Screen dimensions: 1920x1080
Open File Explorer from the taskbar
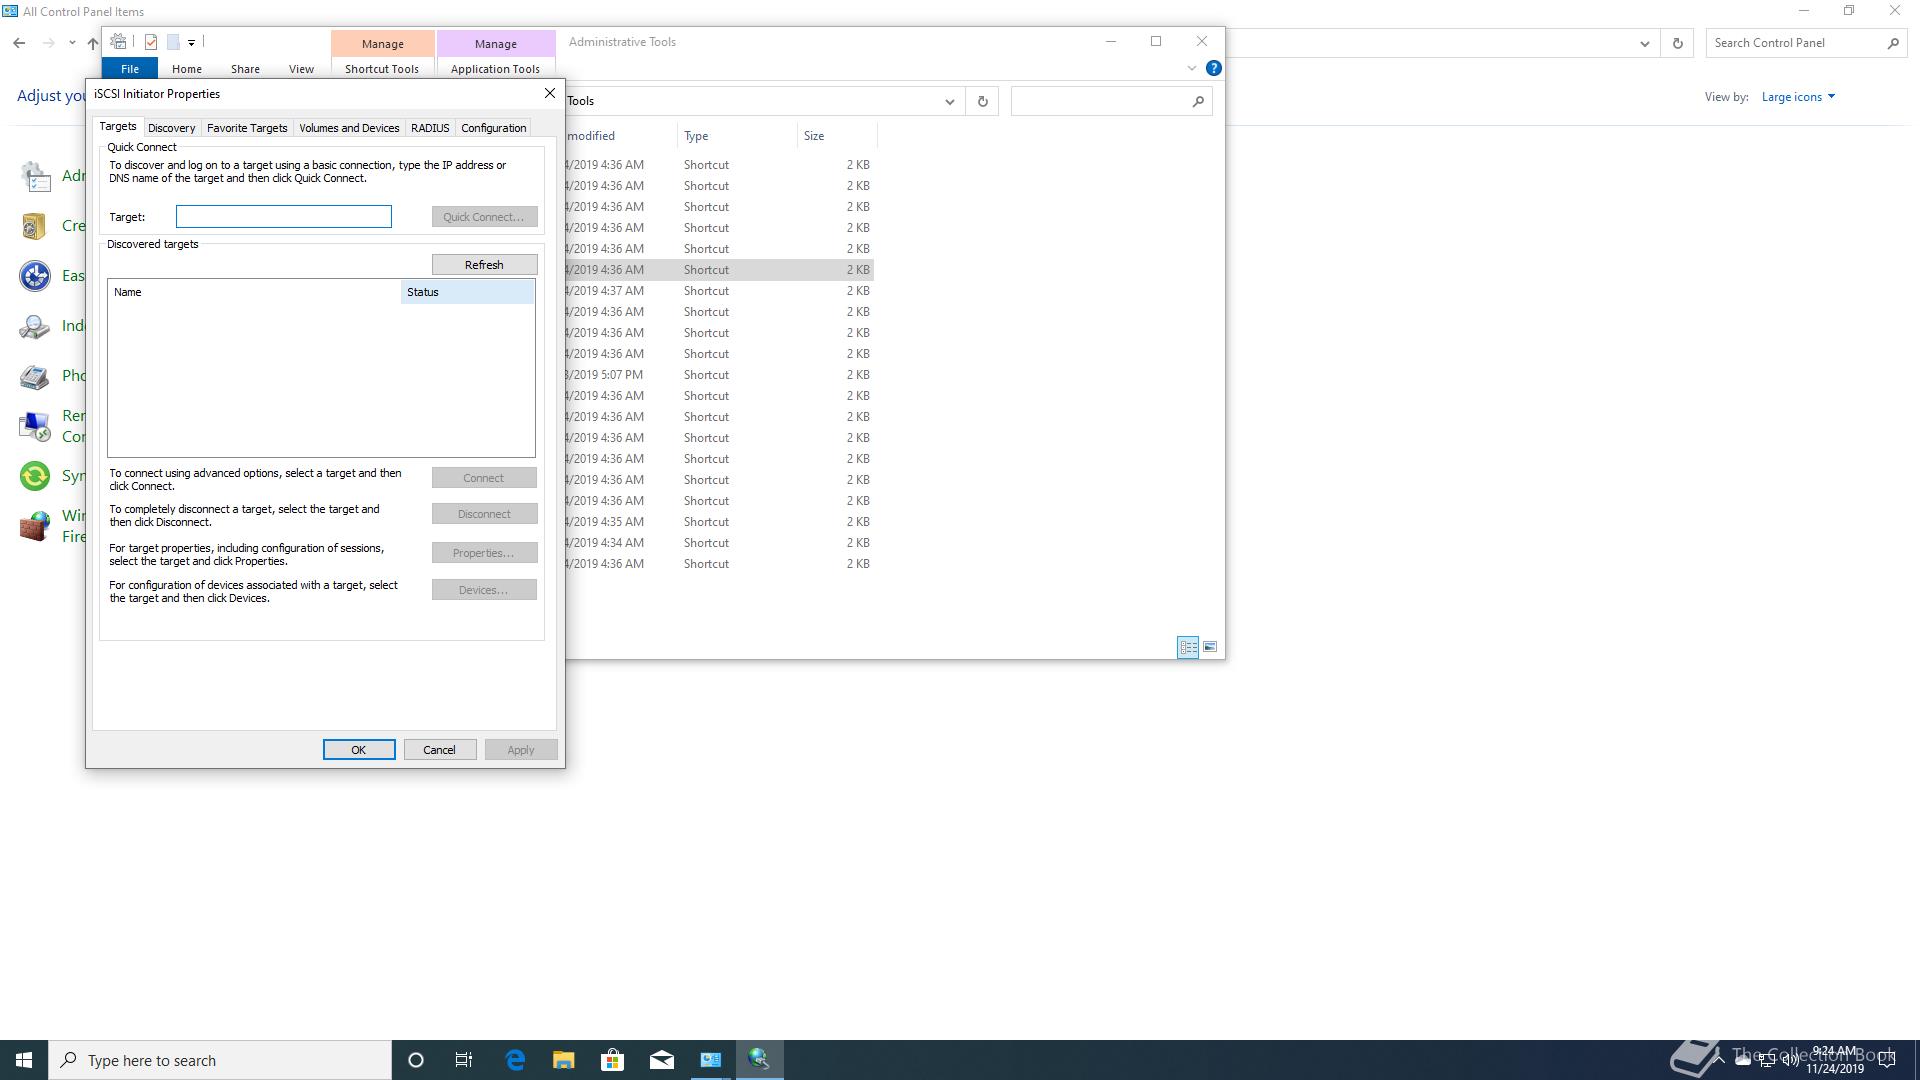click(564, 1060)
